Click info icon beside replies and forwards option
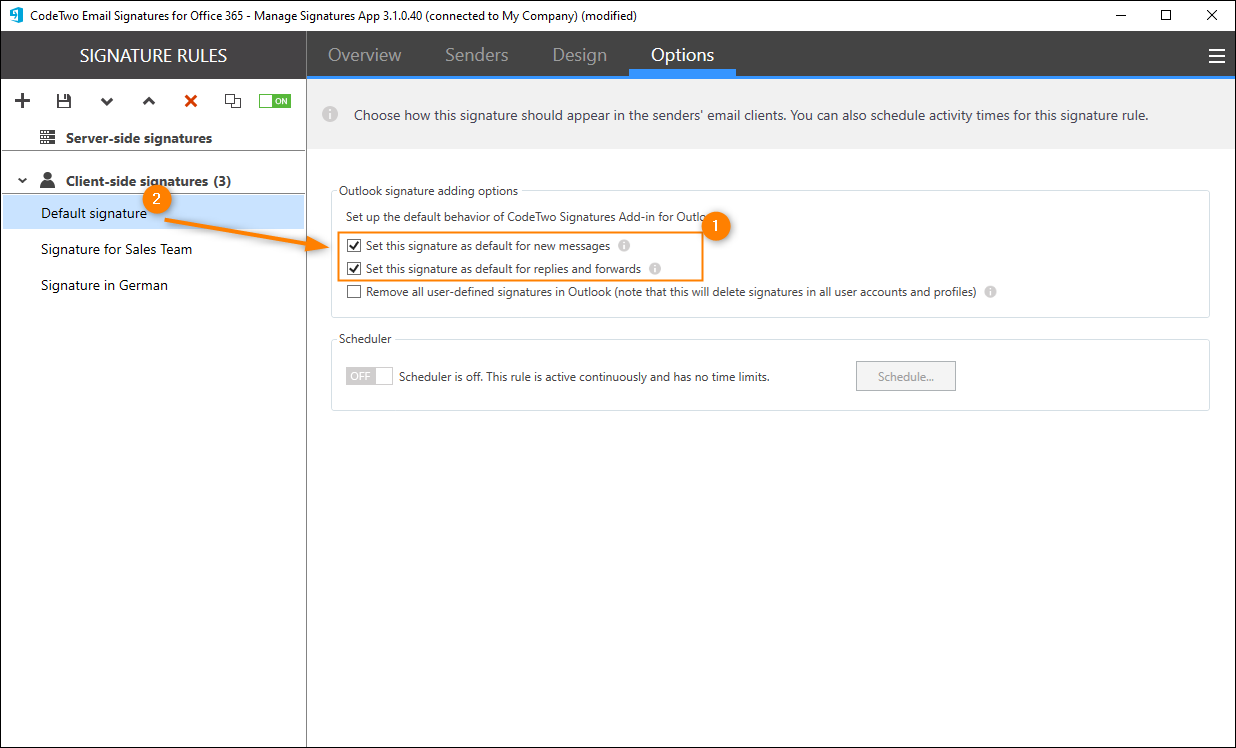Image resolution: width=1236 pixels, height=748 pixels. point(655,269)
